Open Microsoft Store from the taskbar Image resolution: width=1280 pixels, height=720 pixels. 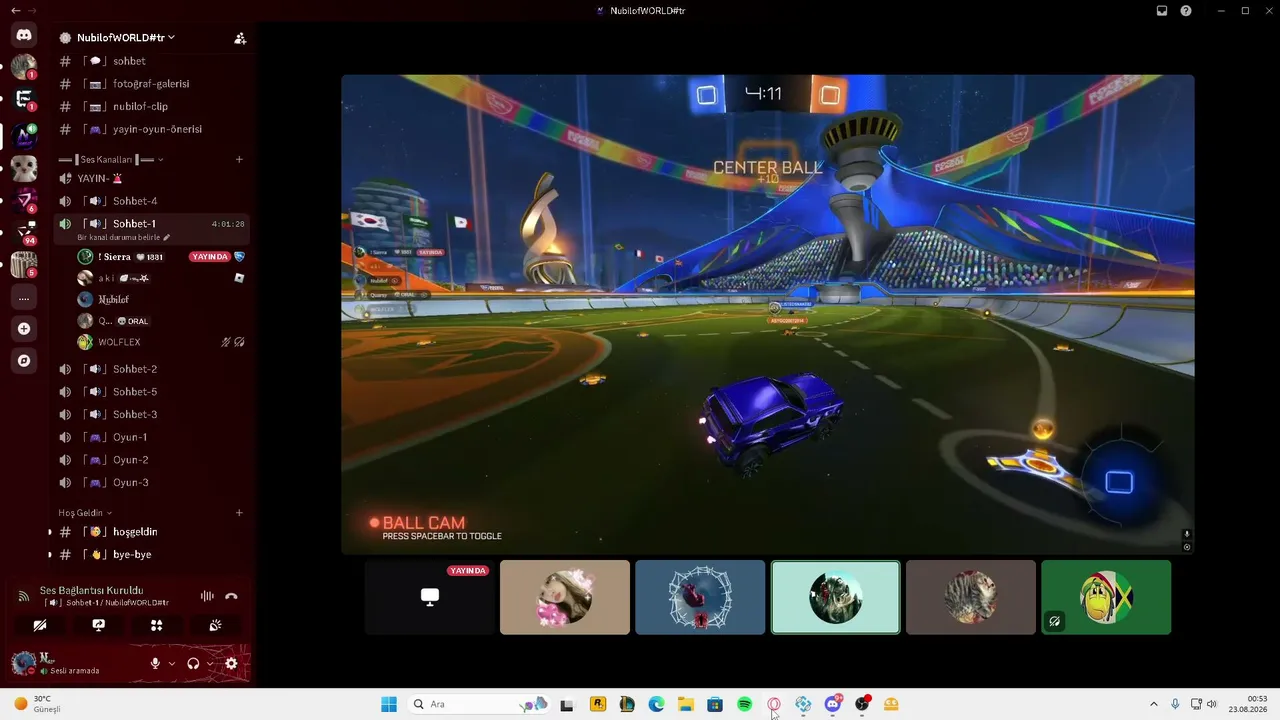point(715,704)
